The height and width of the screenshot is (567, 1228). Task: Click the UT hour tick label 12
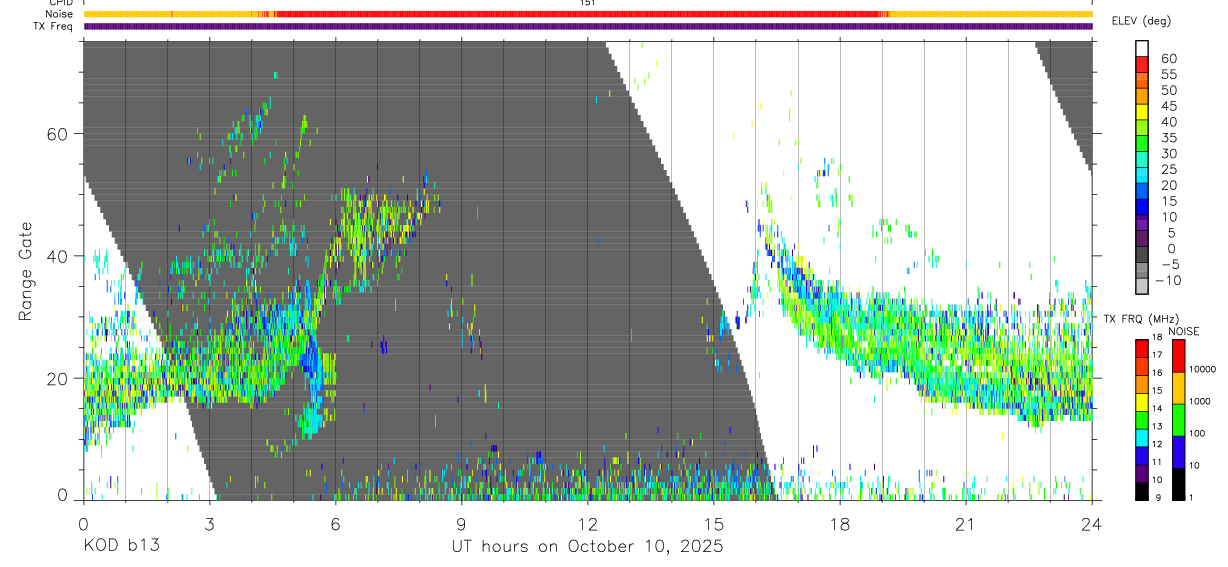[x=587, y=524]
